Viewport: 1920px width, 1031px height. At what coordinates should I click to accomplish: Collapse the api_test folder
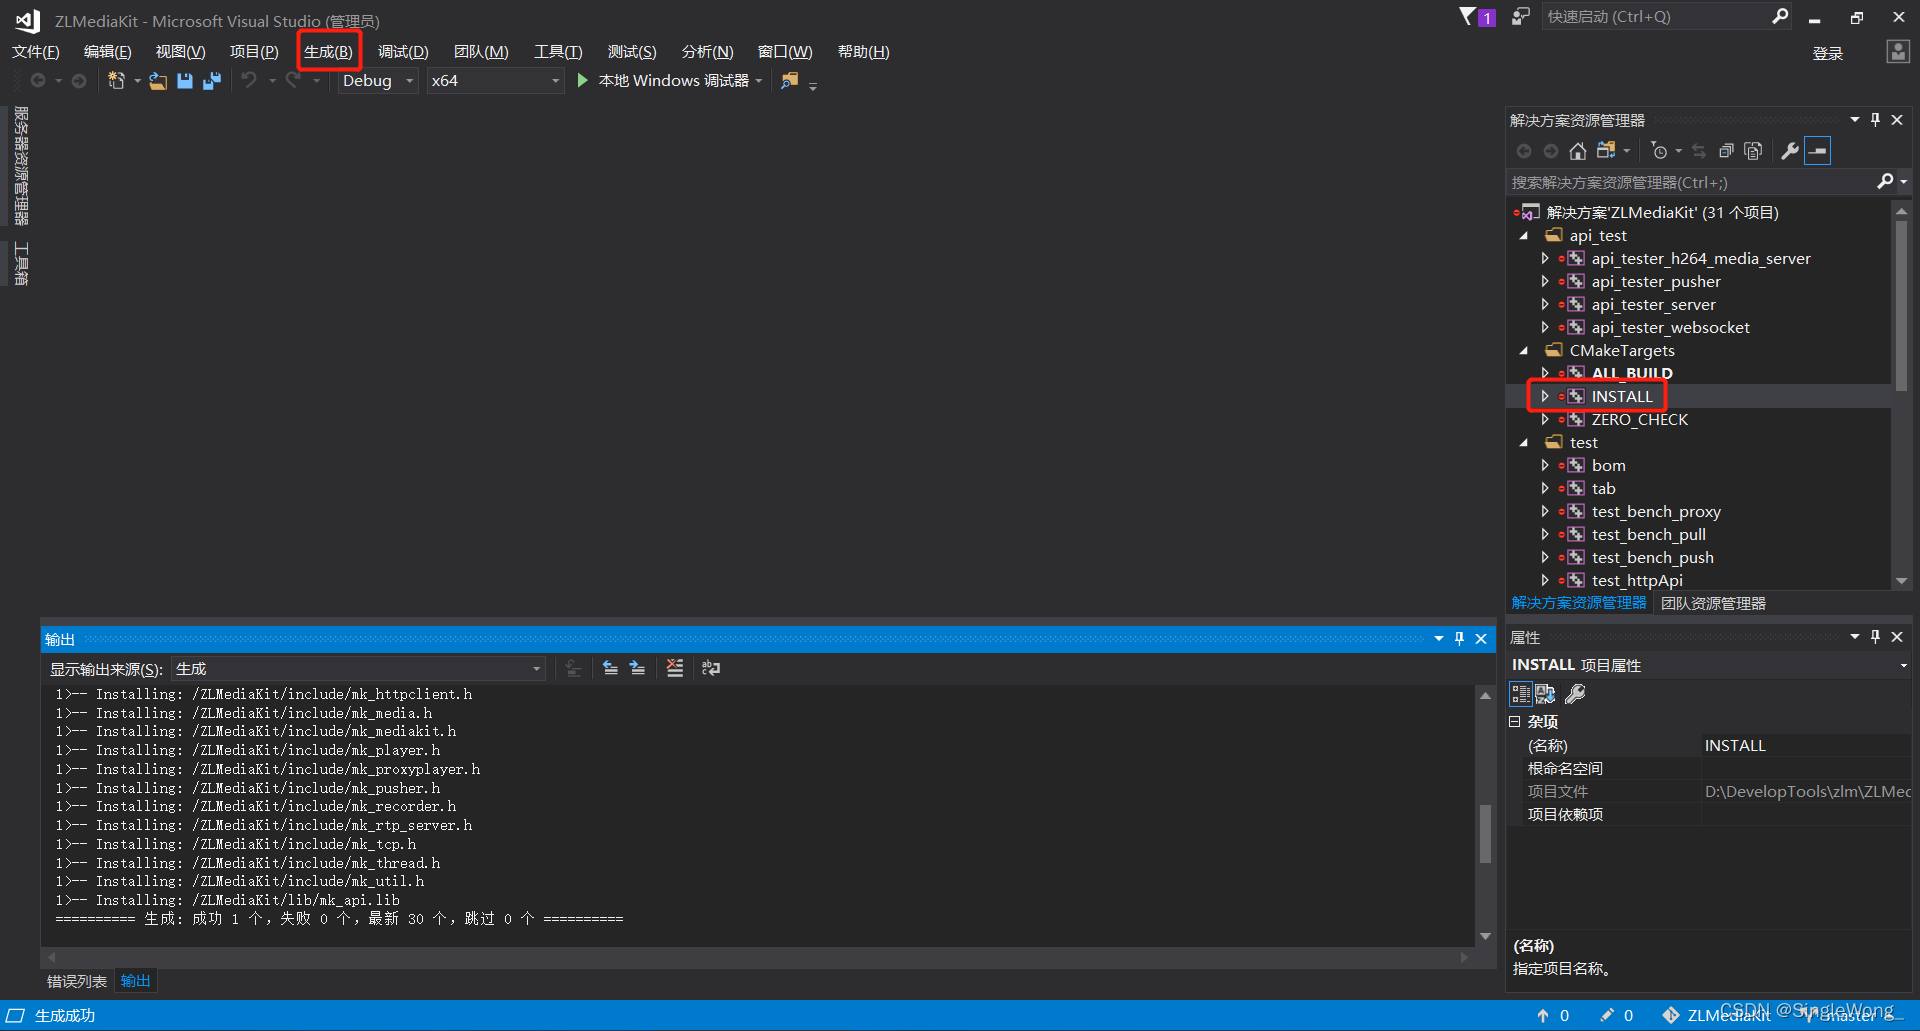pos(1524,236)
